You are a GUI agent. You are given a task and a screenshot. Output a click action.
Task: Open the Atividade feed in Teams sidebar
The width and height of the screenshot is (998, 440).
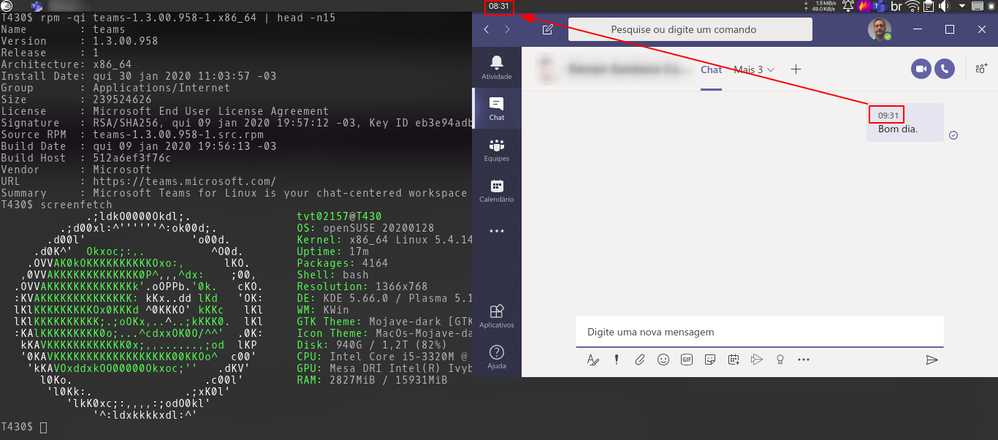[496, 67]
